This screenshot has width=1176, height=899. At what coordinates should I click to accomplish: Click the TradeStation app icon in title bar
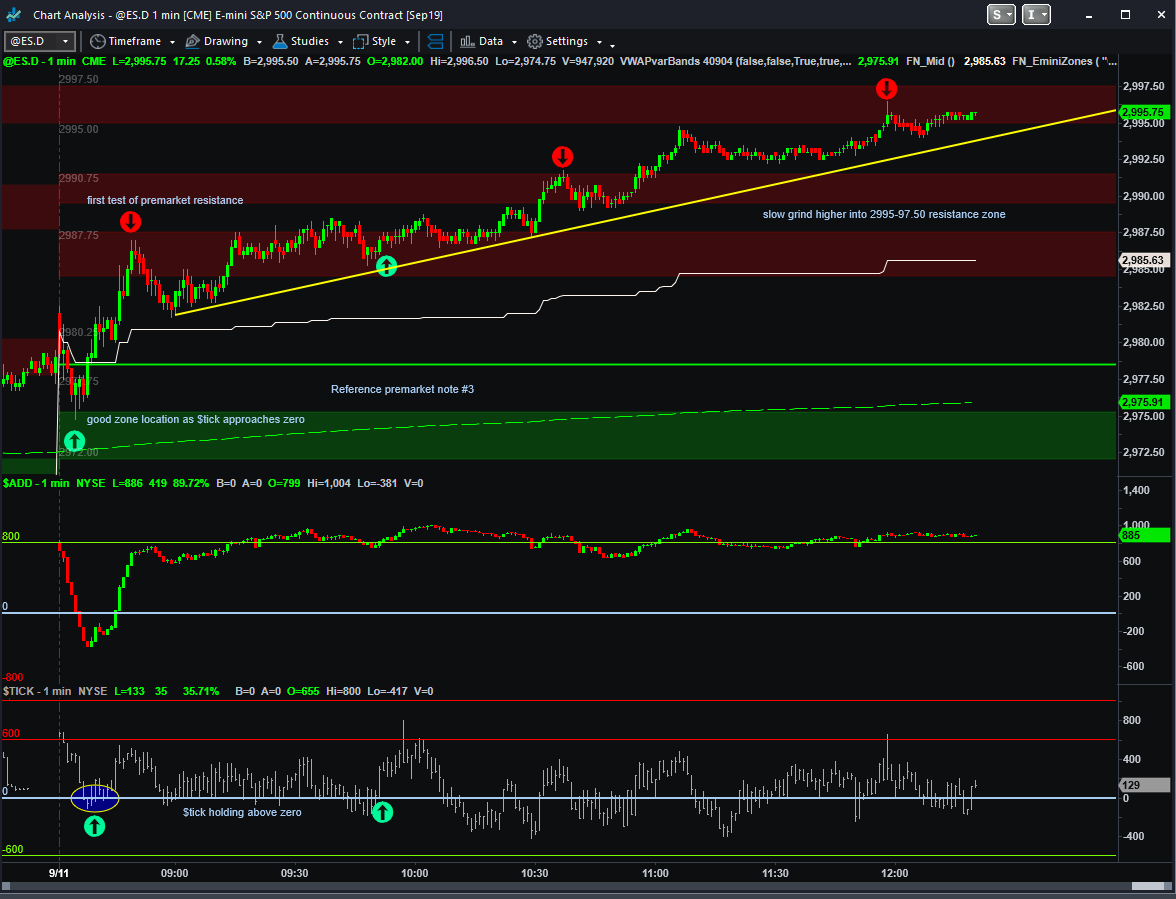pos(14,14)
